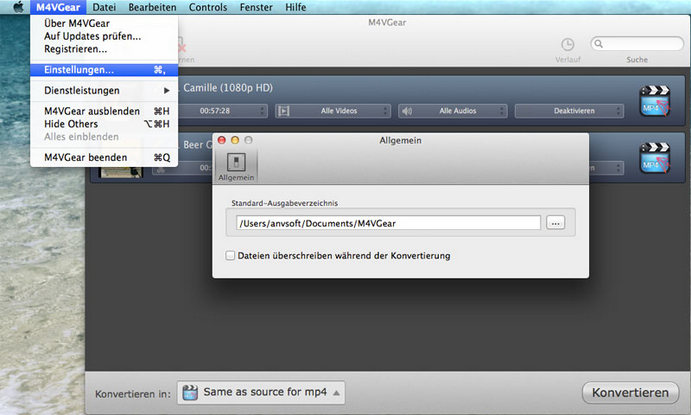Image resolution: width=691 pixels, height=415 pixels.
Task: Open the Alle Videos dropdown
Action: 333,111
